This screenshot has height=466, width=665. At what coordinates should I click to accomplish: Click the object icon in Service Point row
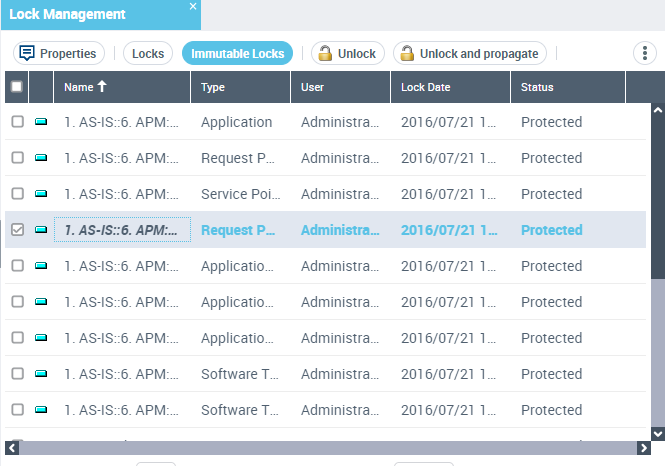[x=41, y=194]
